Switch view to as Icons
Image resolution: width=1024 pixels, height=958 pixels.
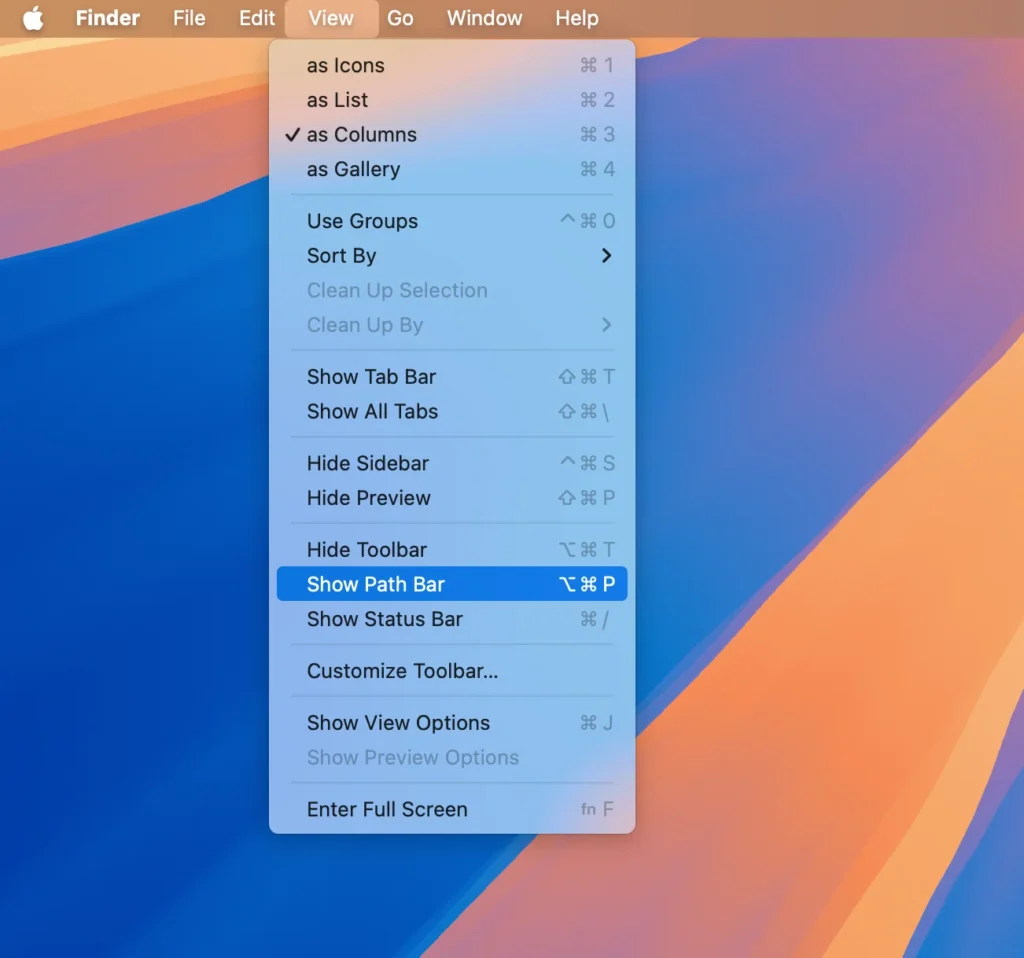click(x=452, y=65)
